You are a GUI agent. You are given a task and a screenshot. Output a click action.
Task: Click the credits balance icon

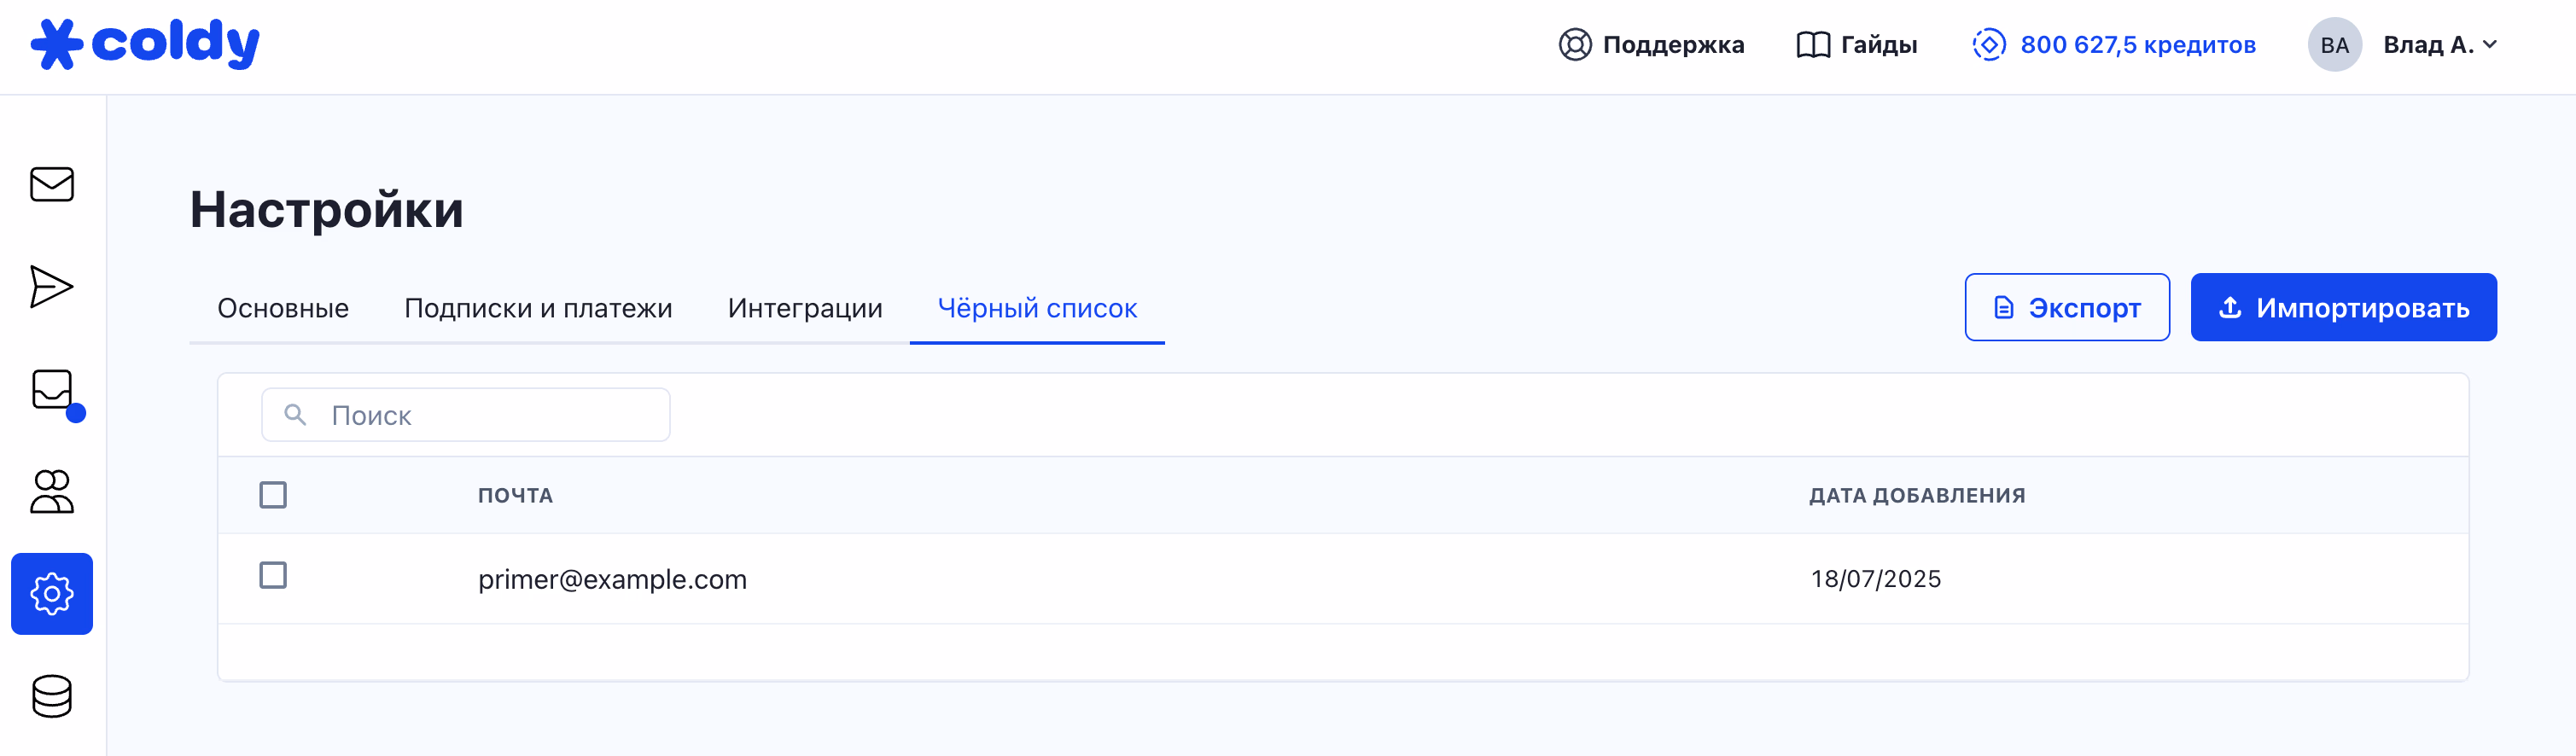coord(1988,45)
